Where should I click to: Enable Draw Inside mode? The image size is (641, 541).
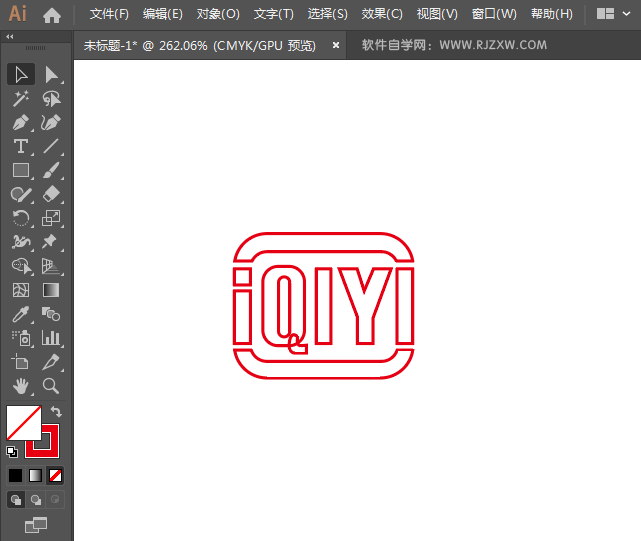pyautogui.click(x=55, y=500)
